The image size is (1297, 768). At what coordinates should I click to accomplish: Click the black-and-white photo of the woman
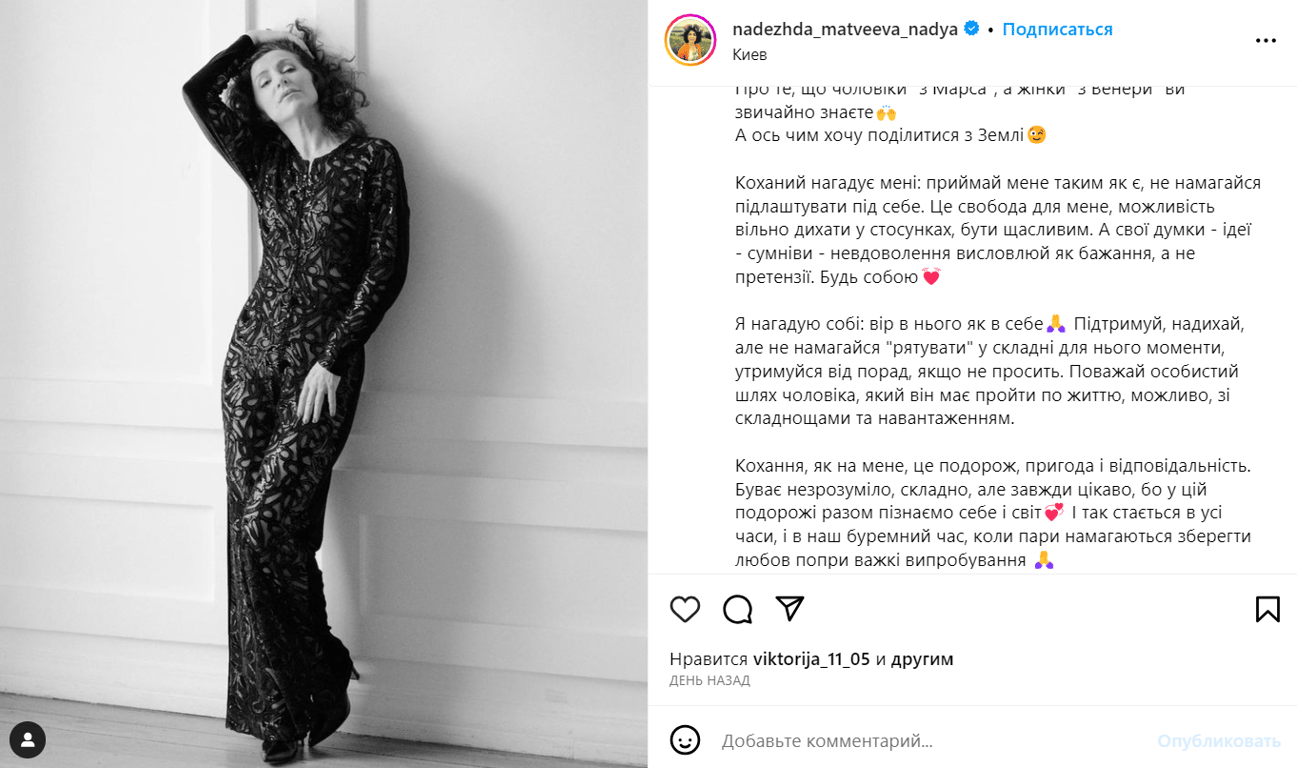(x=324, y=384)
